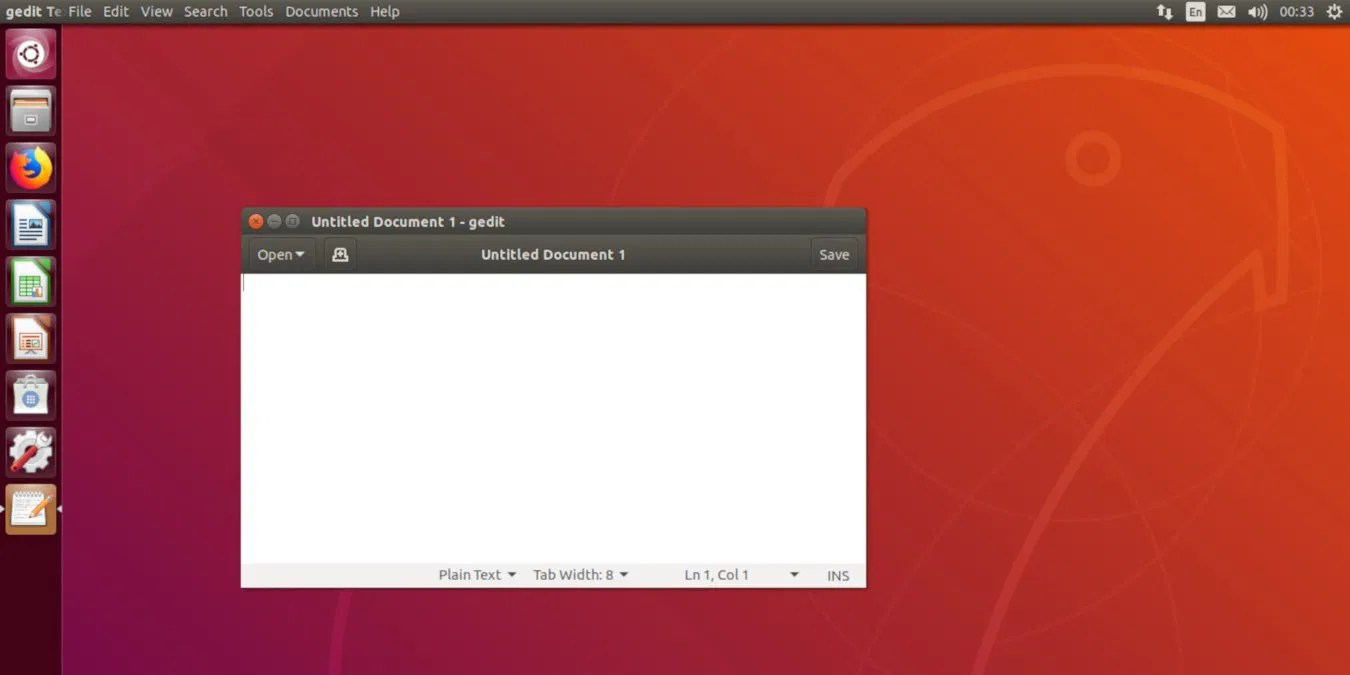Image resolution: width=1350 pixels, height=675 pixels.
Task: Open the Documents menu
Action: (x=321, y=11)
